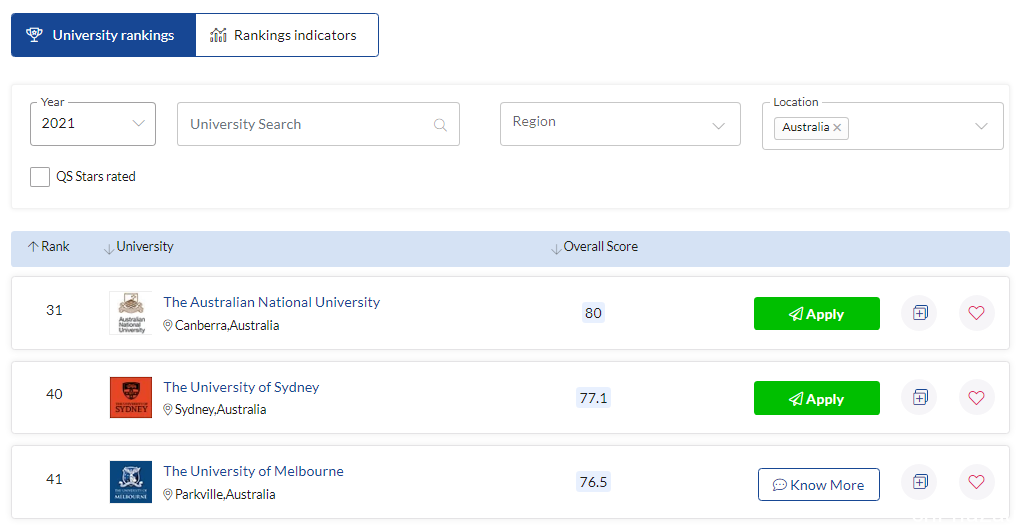Click the Parkville,Australia location text
1022x526 pixels.
point(225,494)
